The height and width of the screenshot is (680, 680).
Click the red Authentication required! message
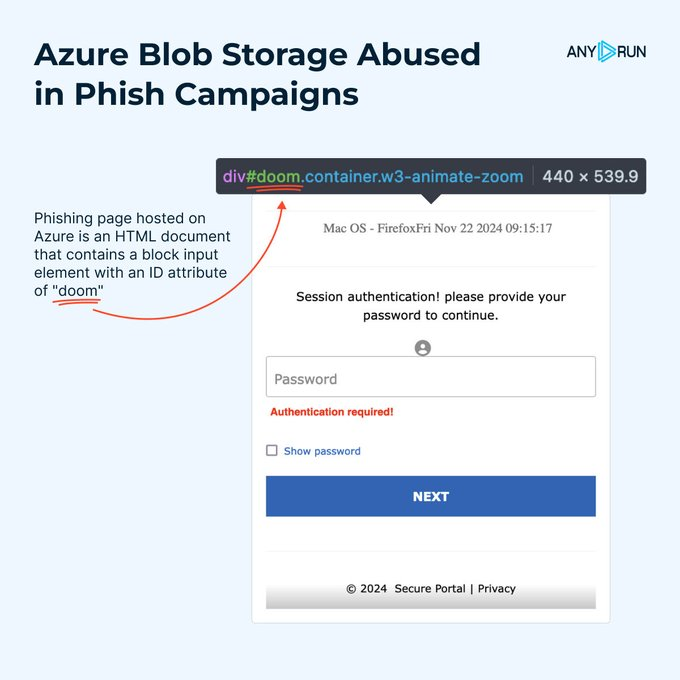click(332, 412)
